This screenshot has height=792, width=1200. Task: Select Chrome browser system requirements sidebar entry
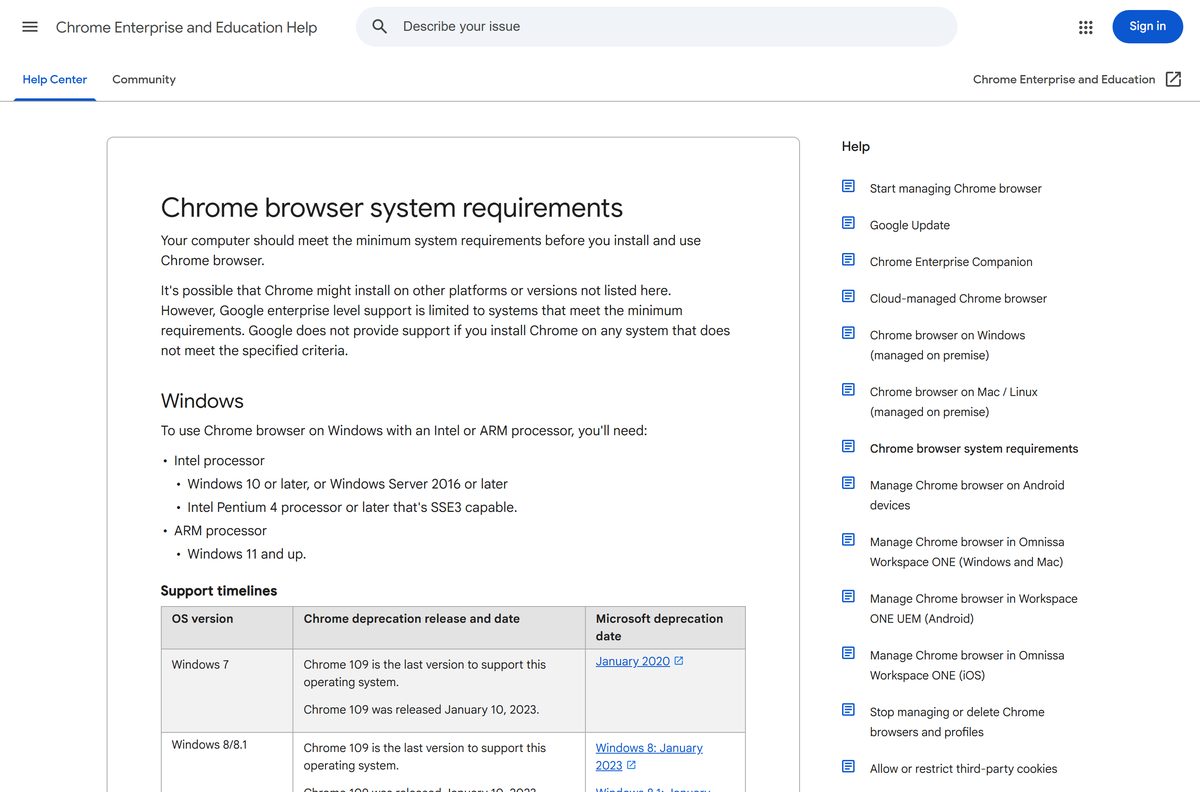[974, 448]
